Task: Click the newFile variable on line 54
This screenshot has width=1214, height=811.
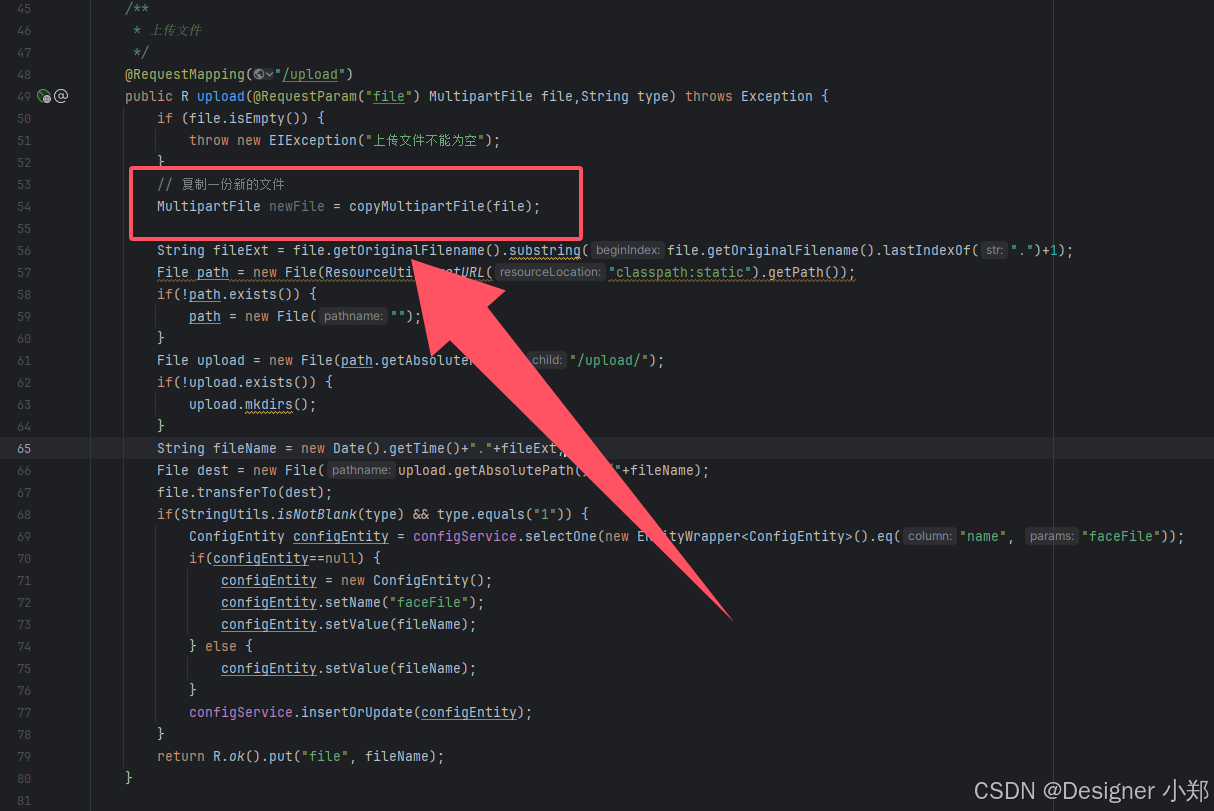Action: click(x=297, y=206)
